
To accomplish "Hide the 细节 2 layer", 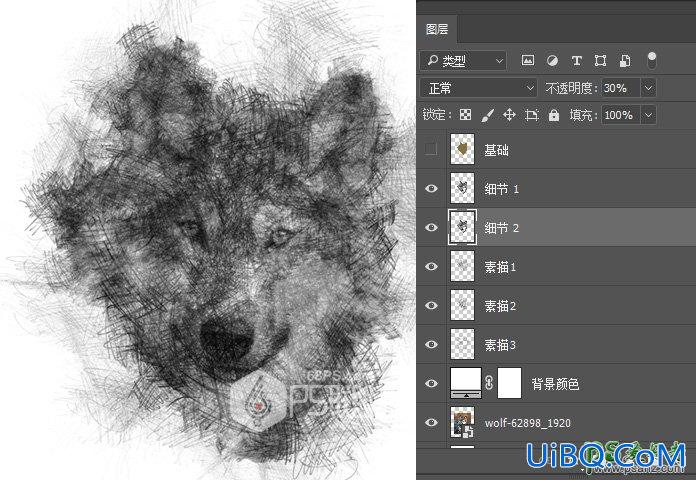I will click(431, 227).
